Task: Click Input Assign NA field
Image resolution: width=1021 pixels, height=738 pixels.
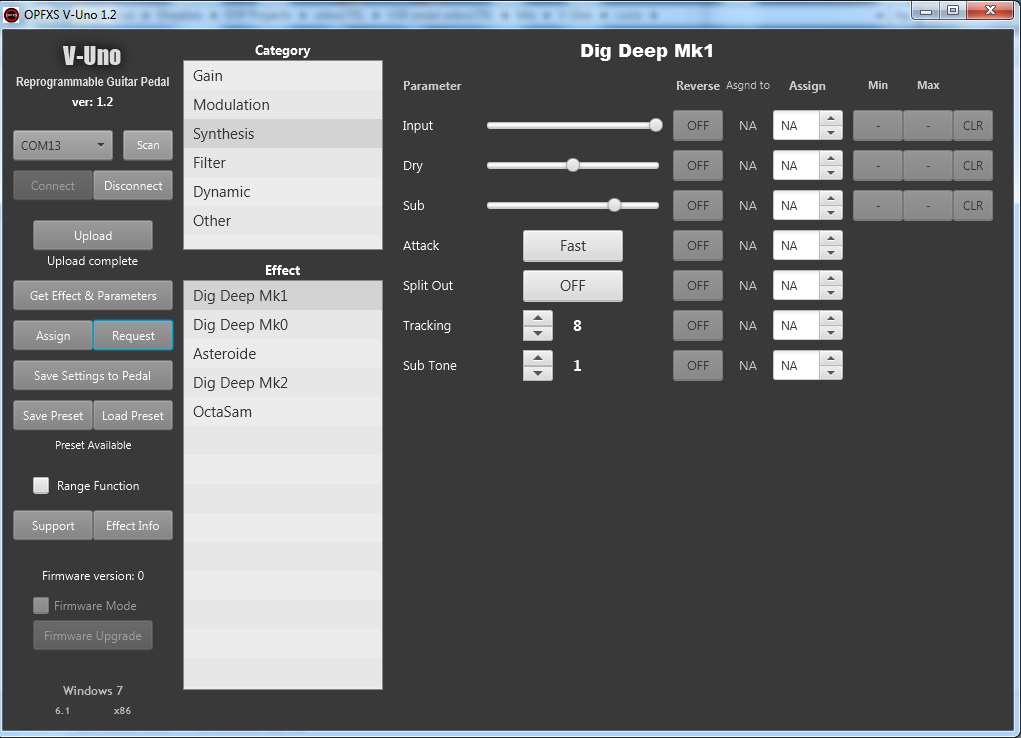Action: pos(796,126)
